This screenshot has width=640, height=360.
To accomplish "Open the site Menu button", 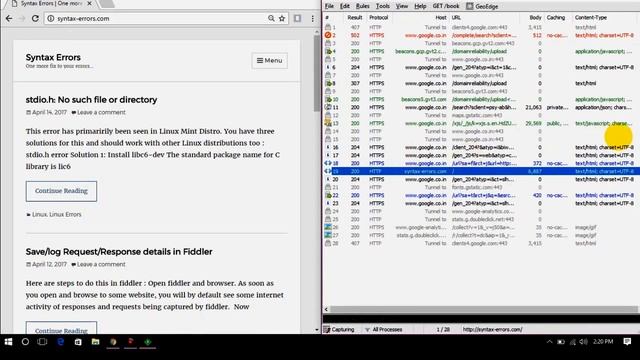I will (269, 60).
